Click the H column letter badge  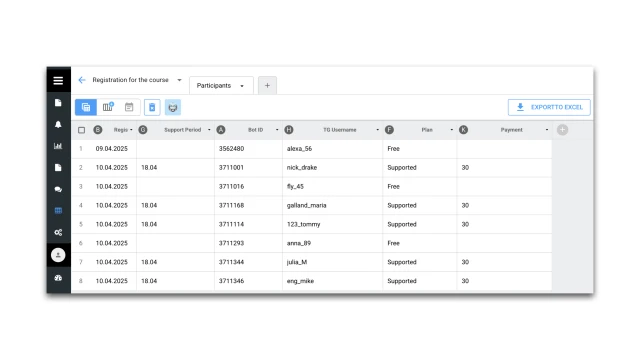(289, 130)
